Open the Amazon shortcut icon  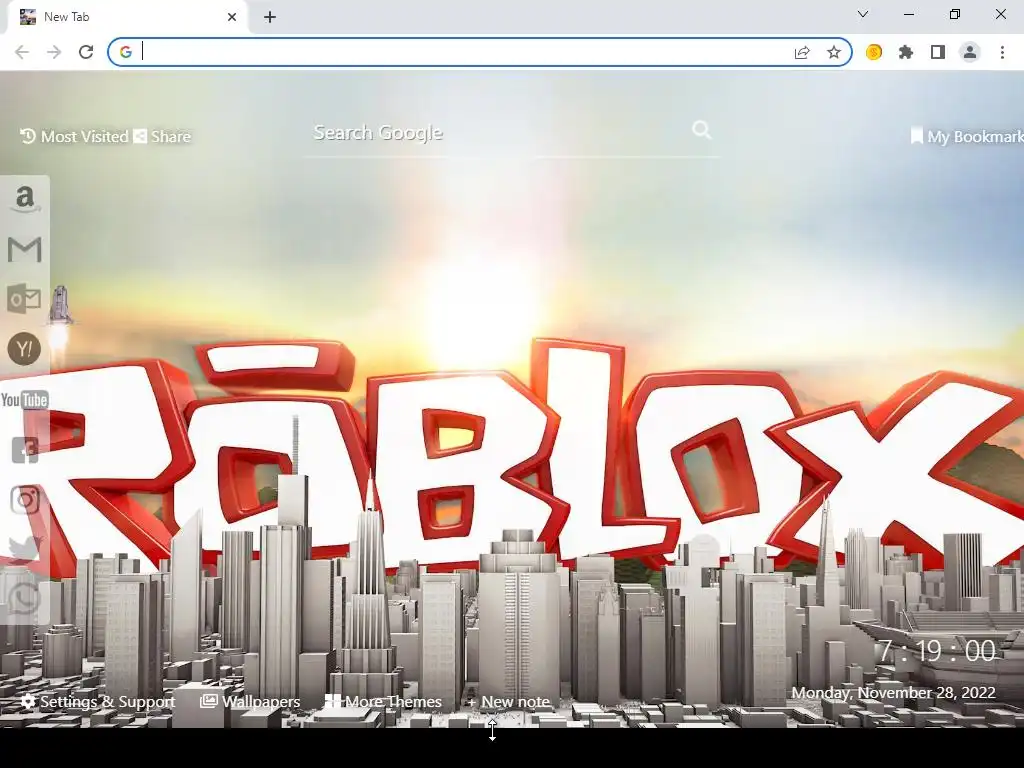[x=25, y=199]
